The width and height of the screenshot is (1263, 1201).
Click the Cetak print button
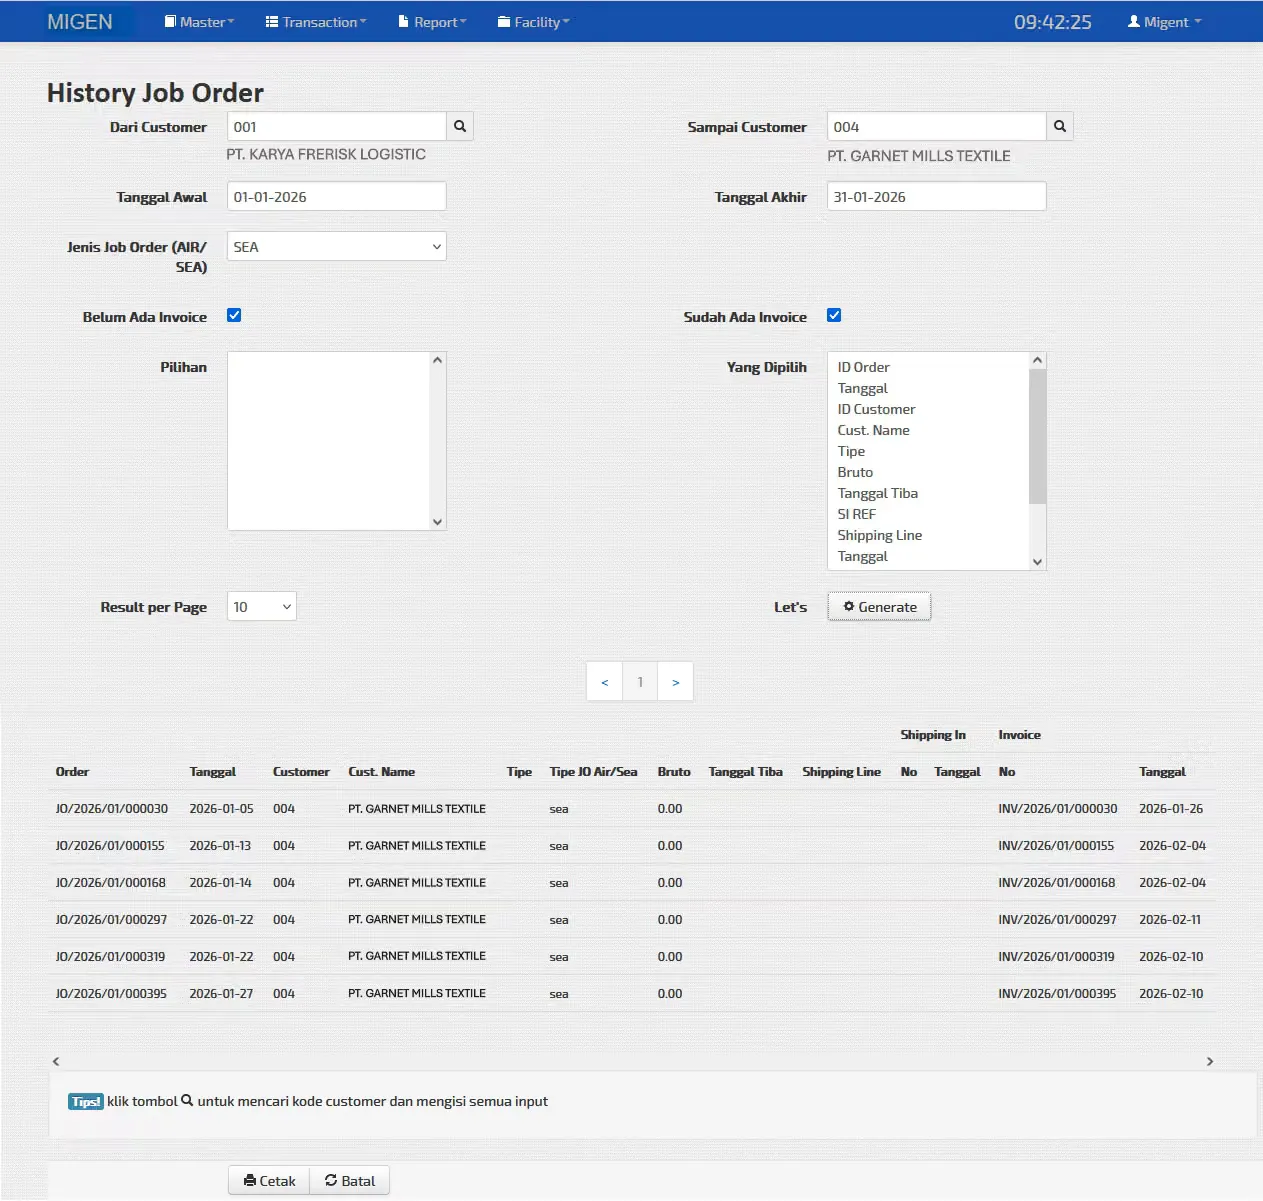point(269,1181)
